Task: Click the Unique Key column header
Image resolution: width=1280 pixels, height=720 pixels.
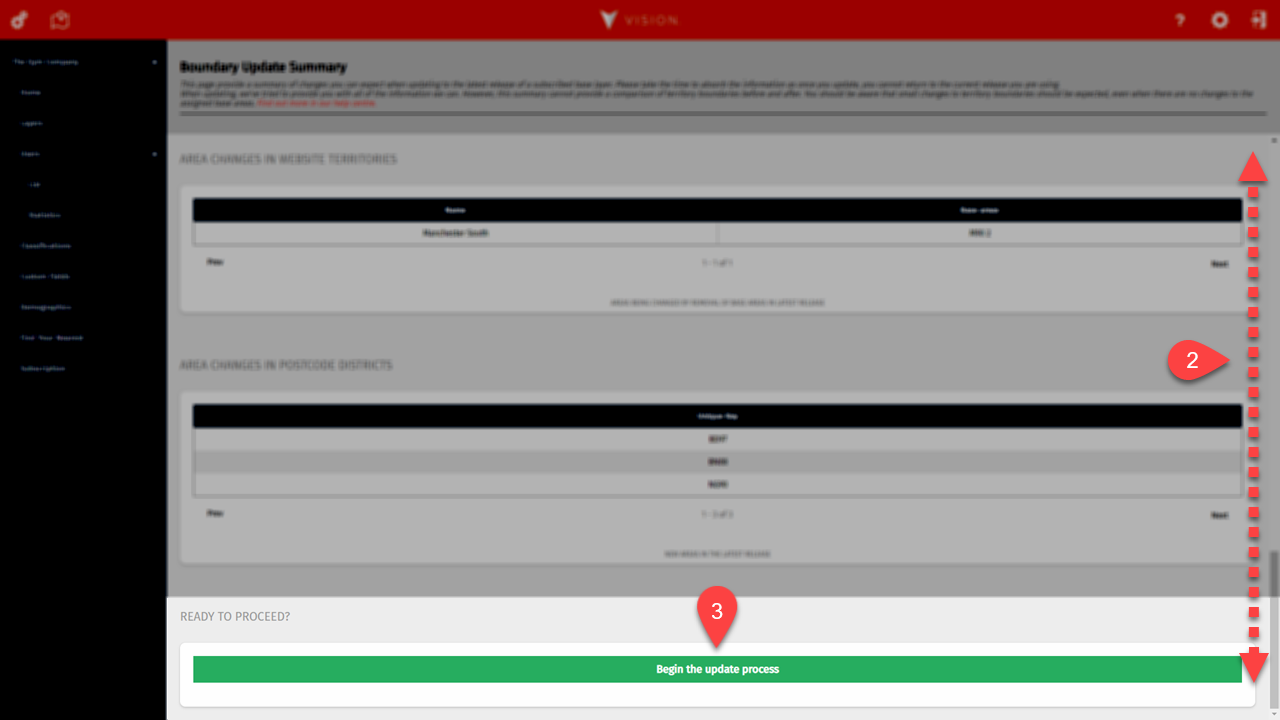Action: pos(717,416)
